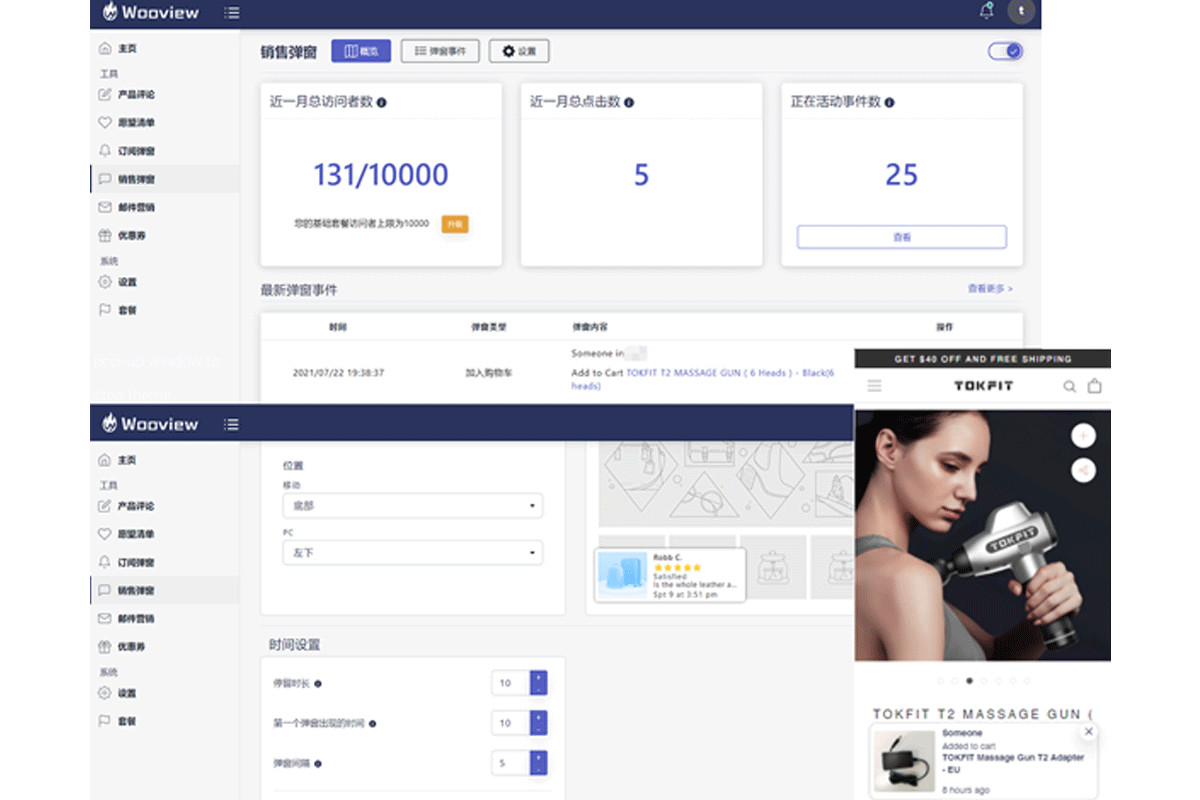Open the TOKFIT store hamburger menu

click(875, 386)
